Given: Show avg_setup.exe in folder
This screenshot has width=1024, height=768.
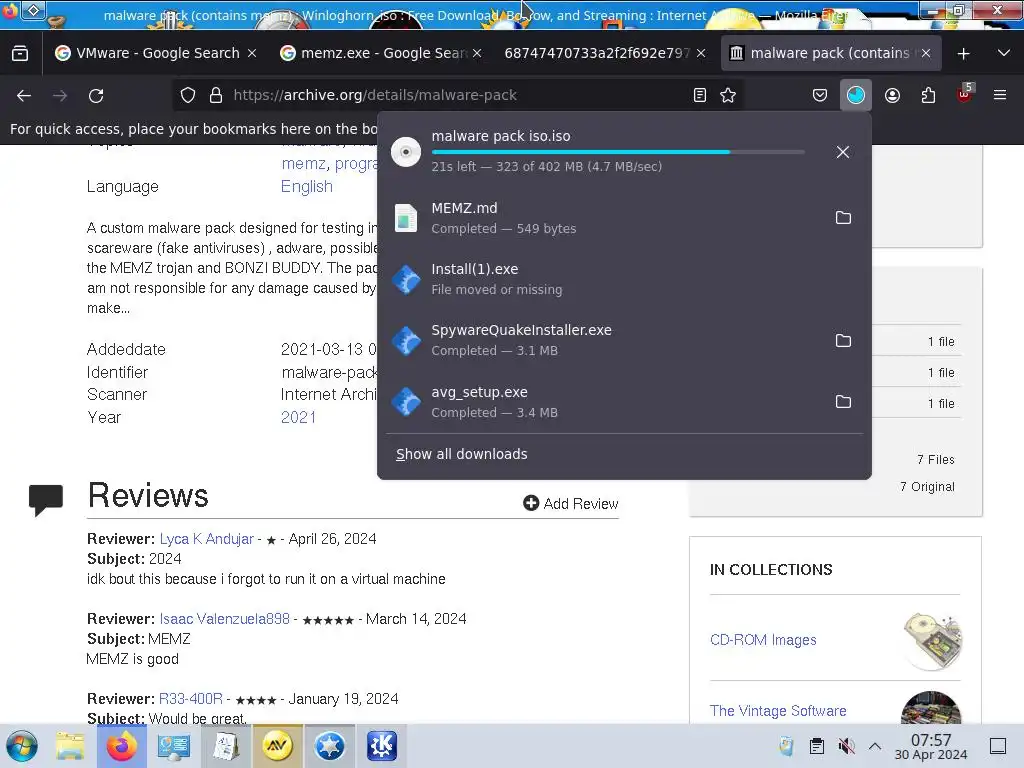Looking at the screenshot, I should (x=843, y=402).
